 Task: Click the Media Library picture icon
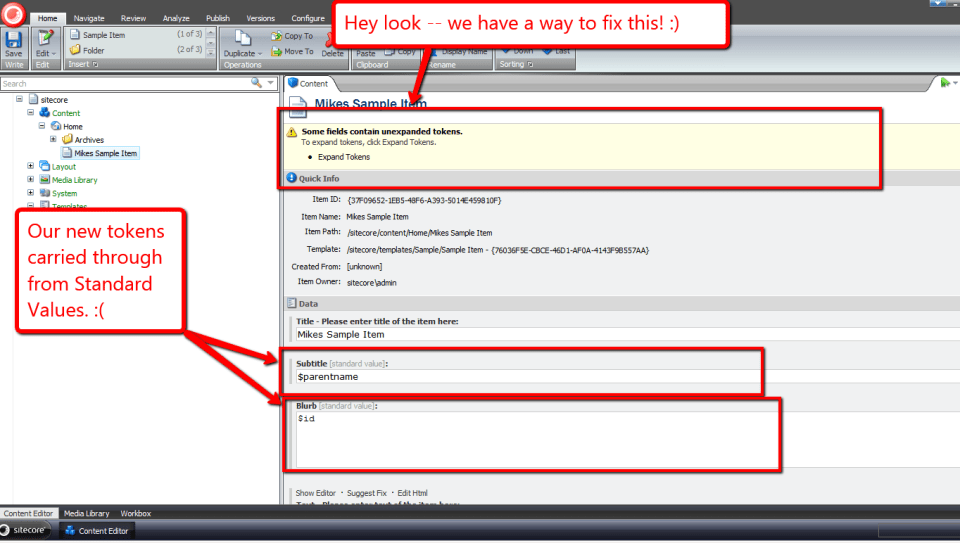click(44, 180)
